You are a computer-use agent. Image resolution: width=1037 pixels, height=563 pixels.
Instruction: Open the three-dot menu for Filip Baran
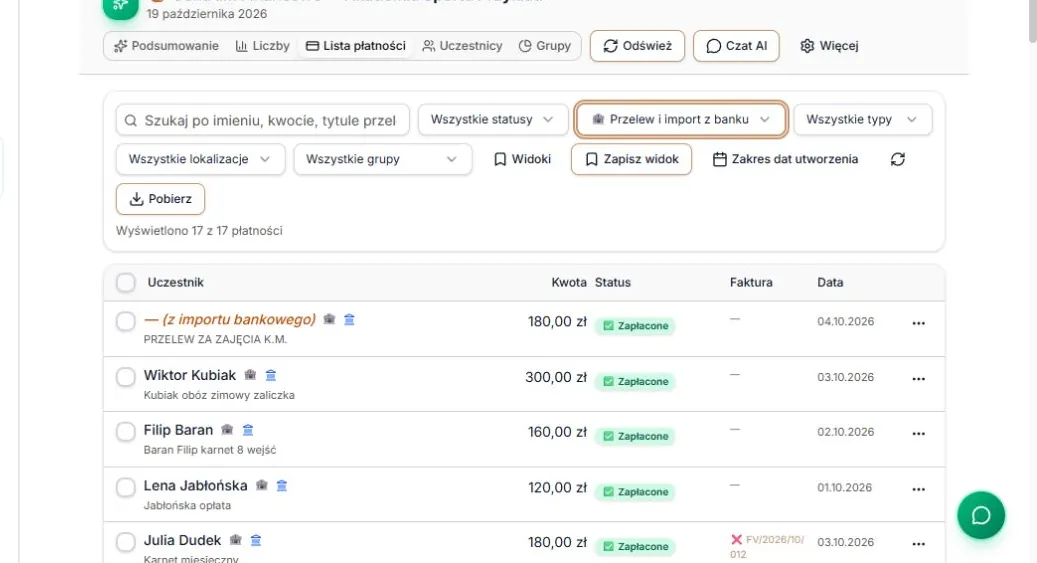pyautogui.click(x=919, y=434)
